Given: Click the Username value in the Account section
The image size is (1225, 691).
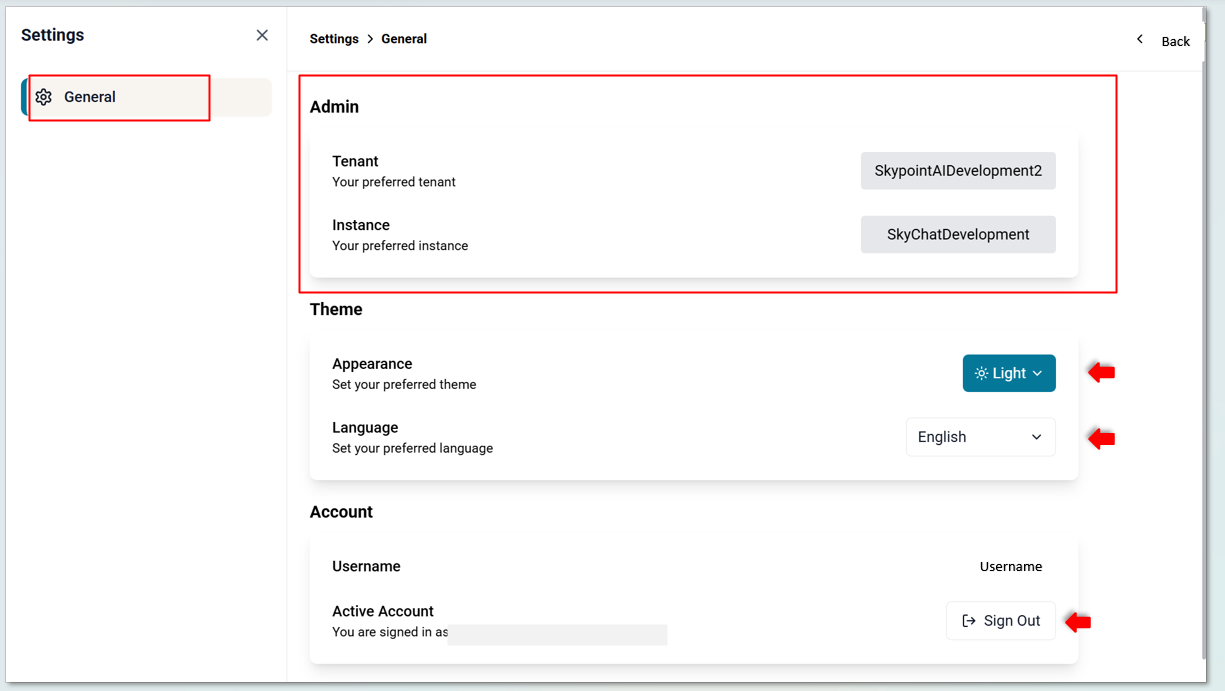Looking at the screenshot, I should [x=1010, y=566].
